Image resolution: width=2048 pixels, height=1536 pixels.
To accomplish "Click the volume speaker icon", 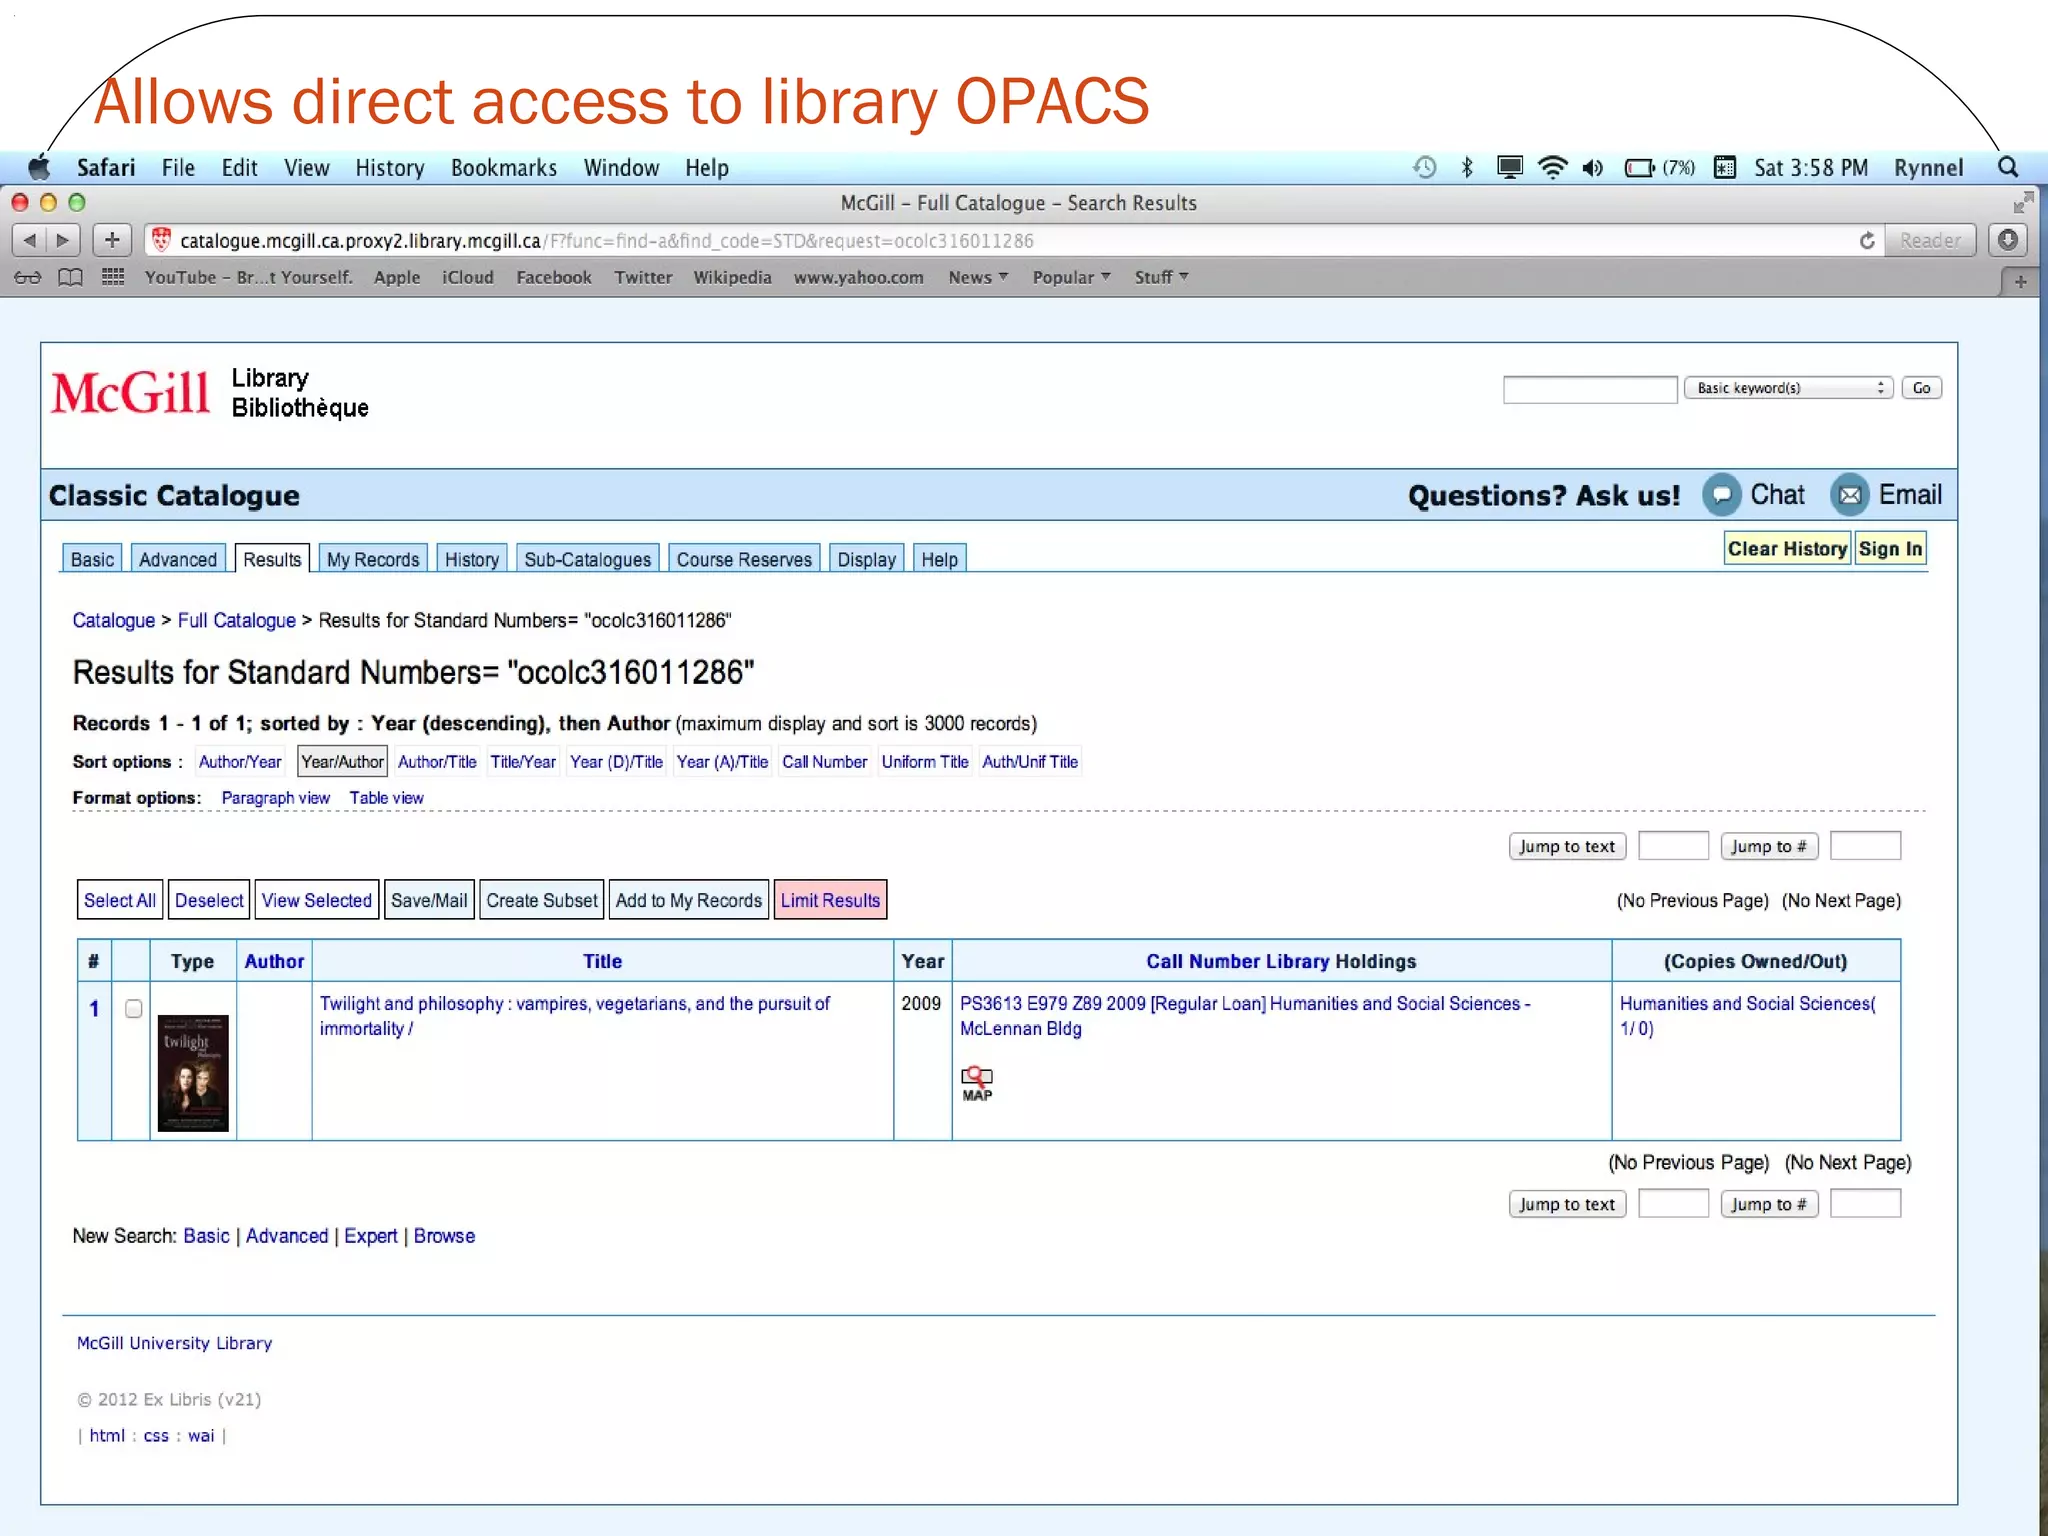I will pyautogui.click(x=1593, y=167).
